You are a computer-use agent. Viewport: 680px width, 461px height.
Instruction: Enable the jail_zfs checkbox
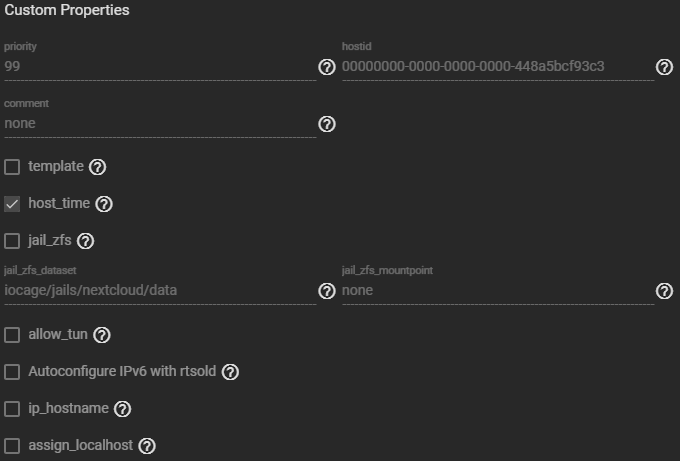click(12, 241)
